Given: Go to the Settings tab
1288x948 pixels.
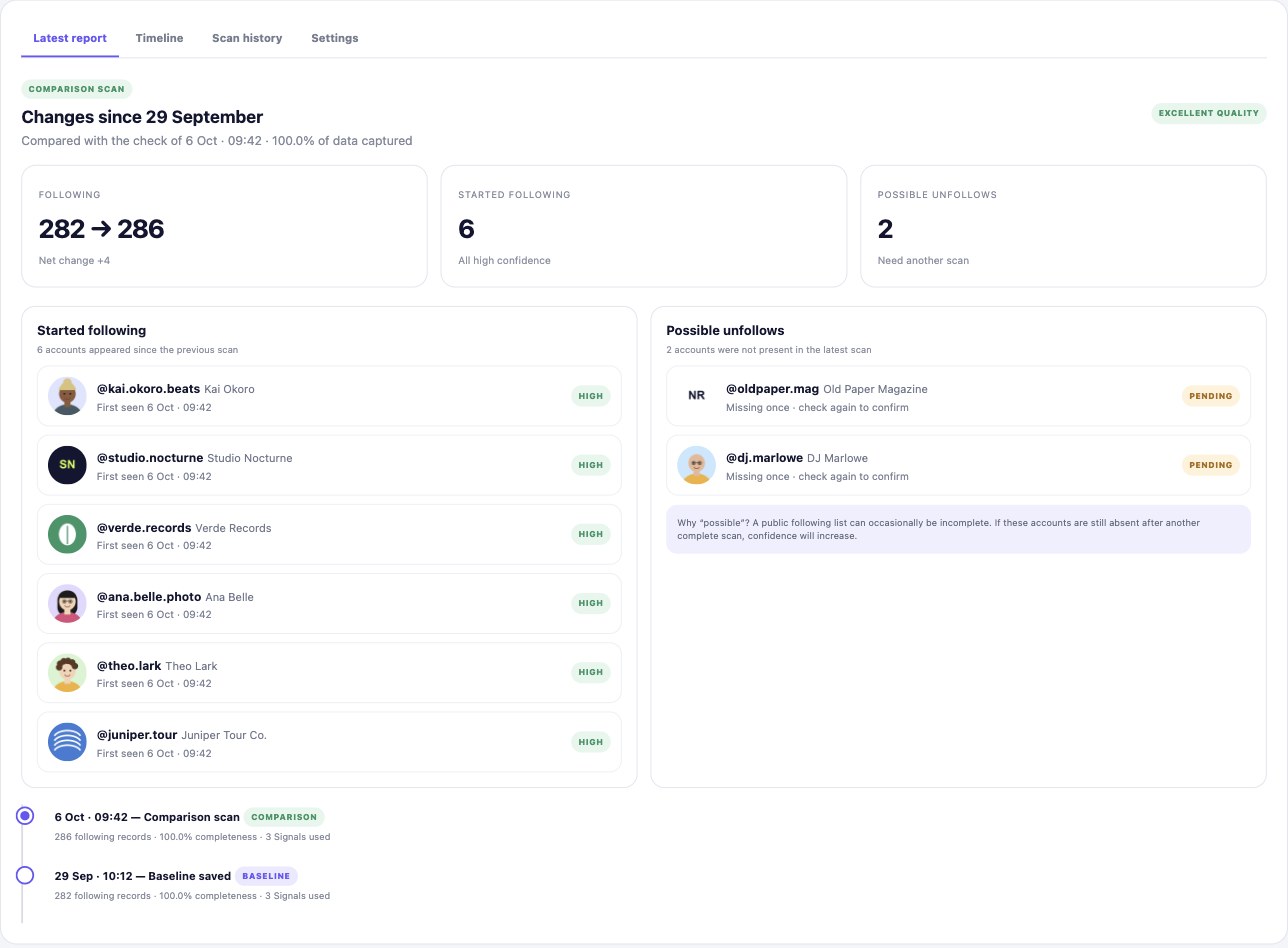Looking at the screenshot, I should [334, 38].
